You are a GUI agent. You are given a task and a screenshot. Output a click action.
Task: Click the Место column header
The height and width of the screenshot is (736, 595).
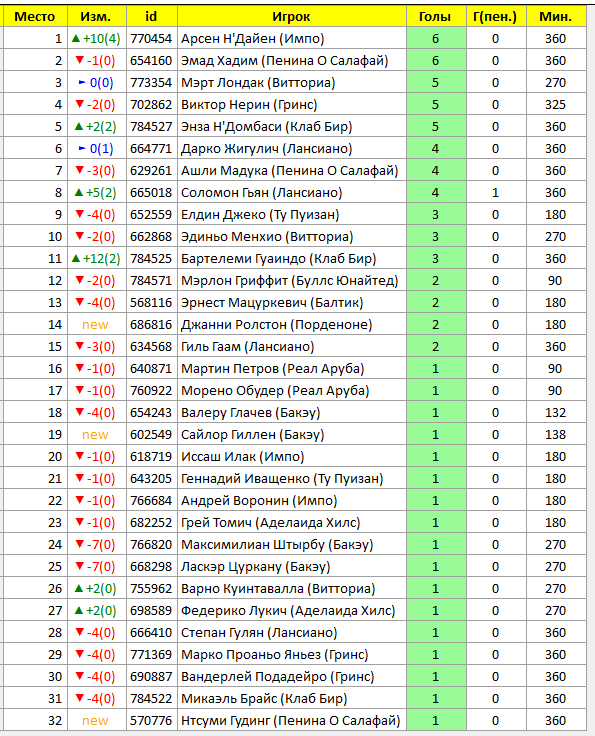coord(35,17)
